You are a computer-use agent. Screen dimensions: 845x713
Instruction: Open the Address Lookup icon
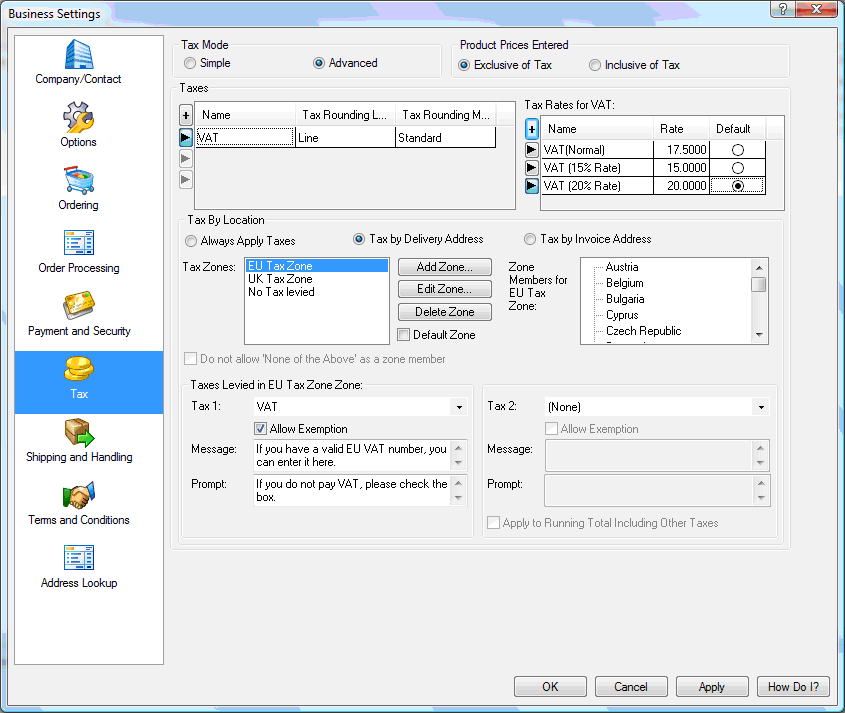(78, 560)
